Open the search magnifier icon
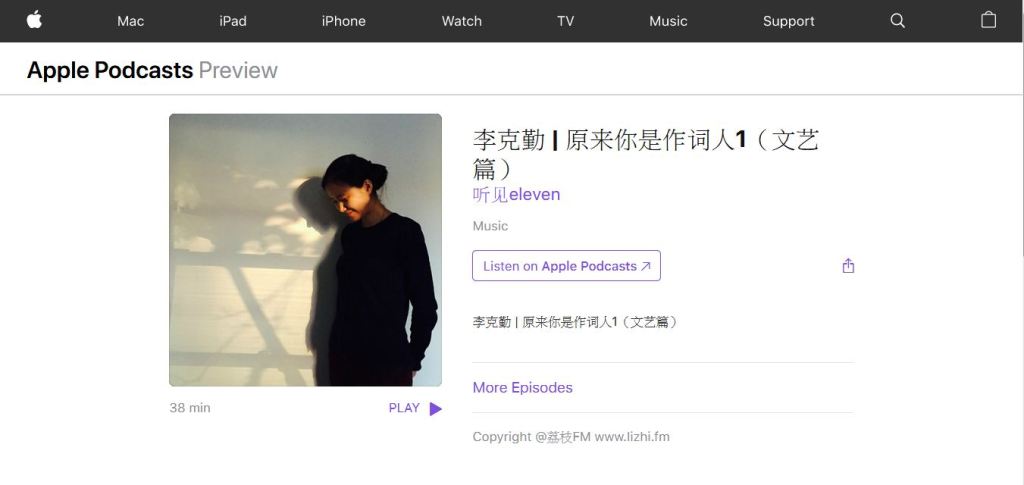1024x485 pixels. tap(898, 21)
